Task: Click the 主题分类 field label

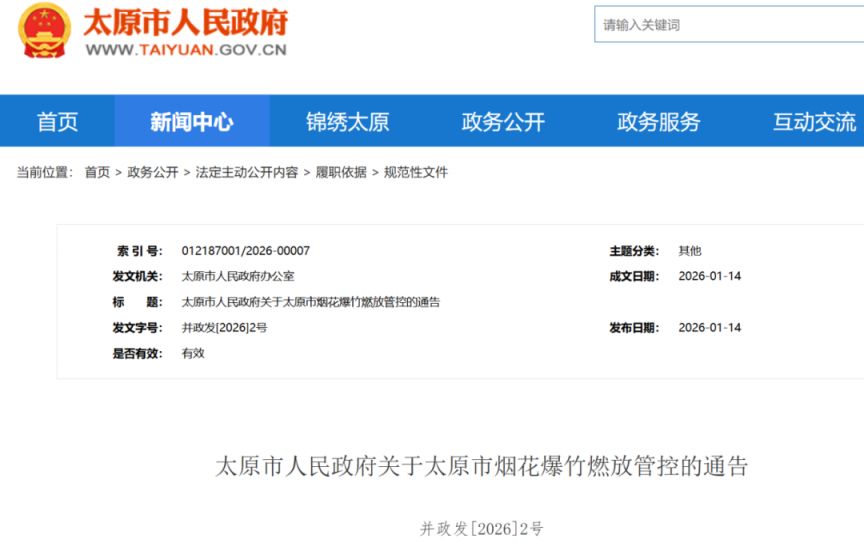Action: (x=634, y=251)
